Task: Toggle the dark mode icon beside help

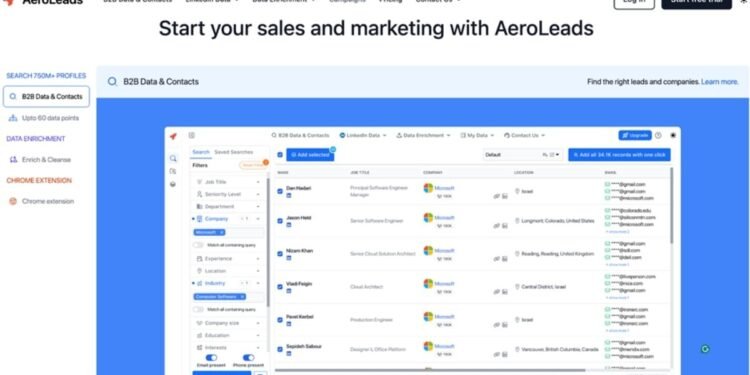Action: click(673, 135)
